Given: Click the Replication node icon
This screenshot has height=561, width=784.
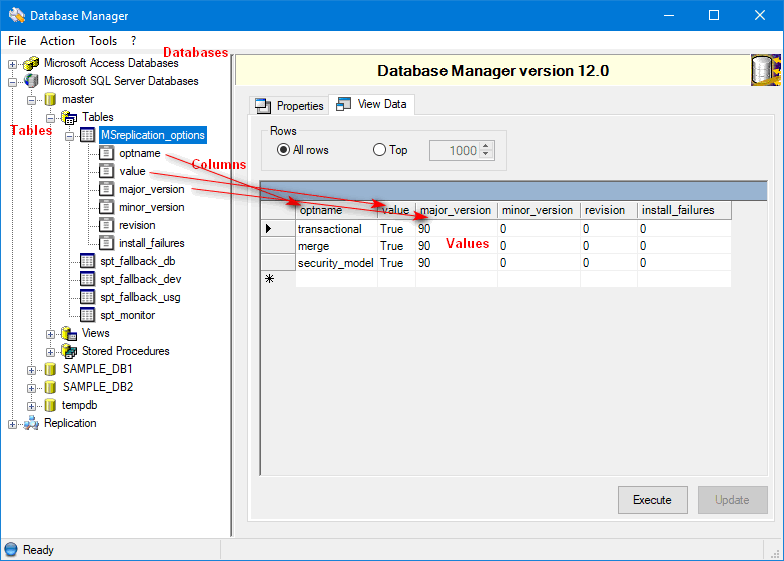Looking at the screenshot, I should (31, 423).
